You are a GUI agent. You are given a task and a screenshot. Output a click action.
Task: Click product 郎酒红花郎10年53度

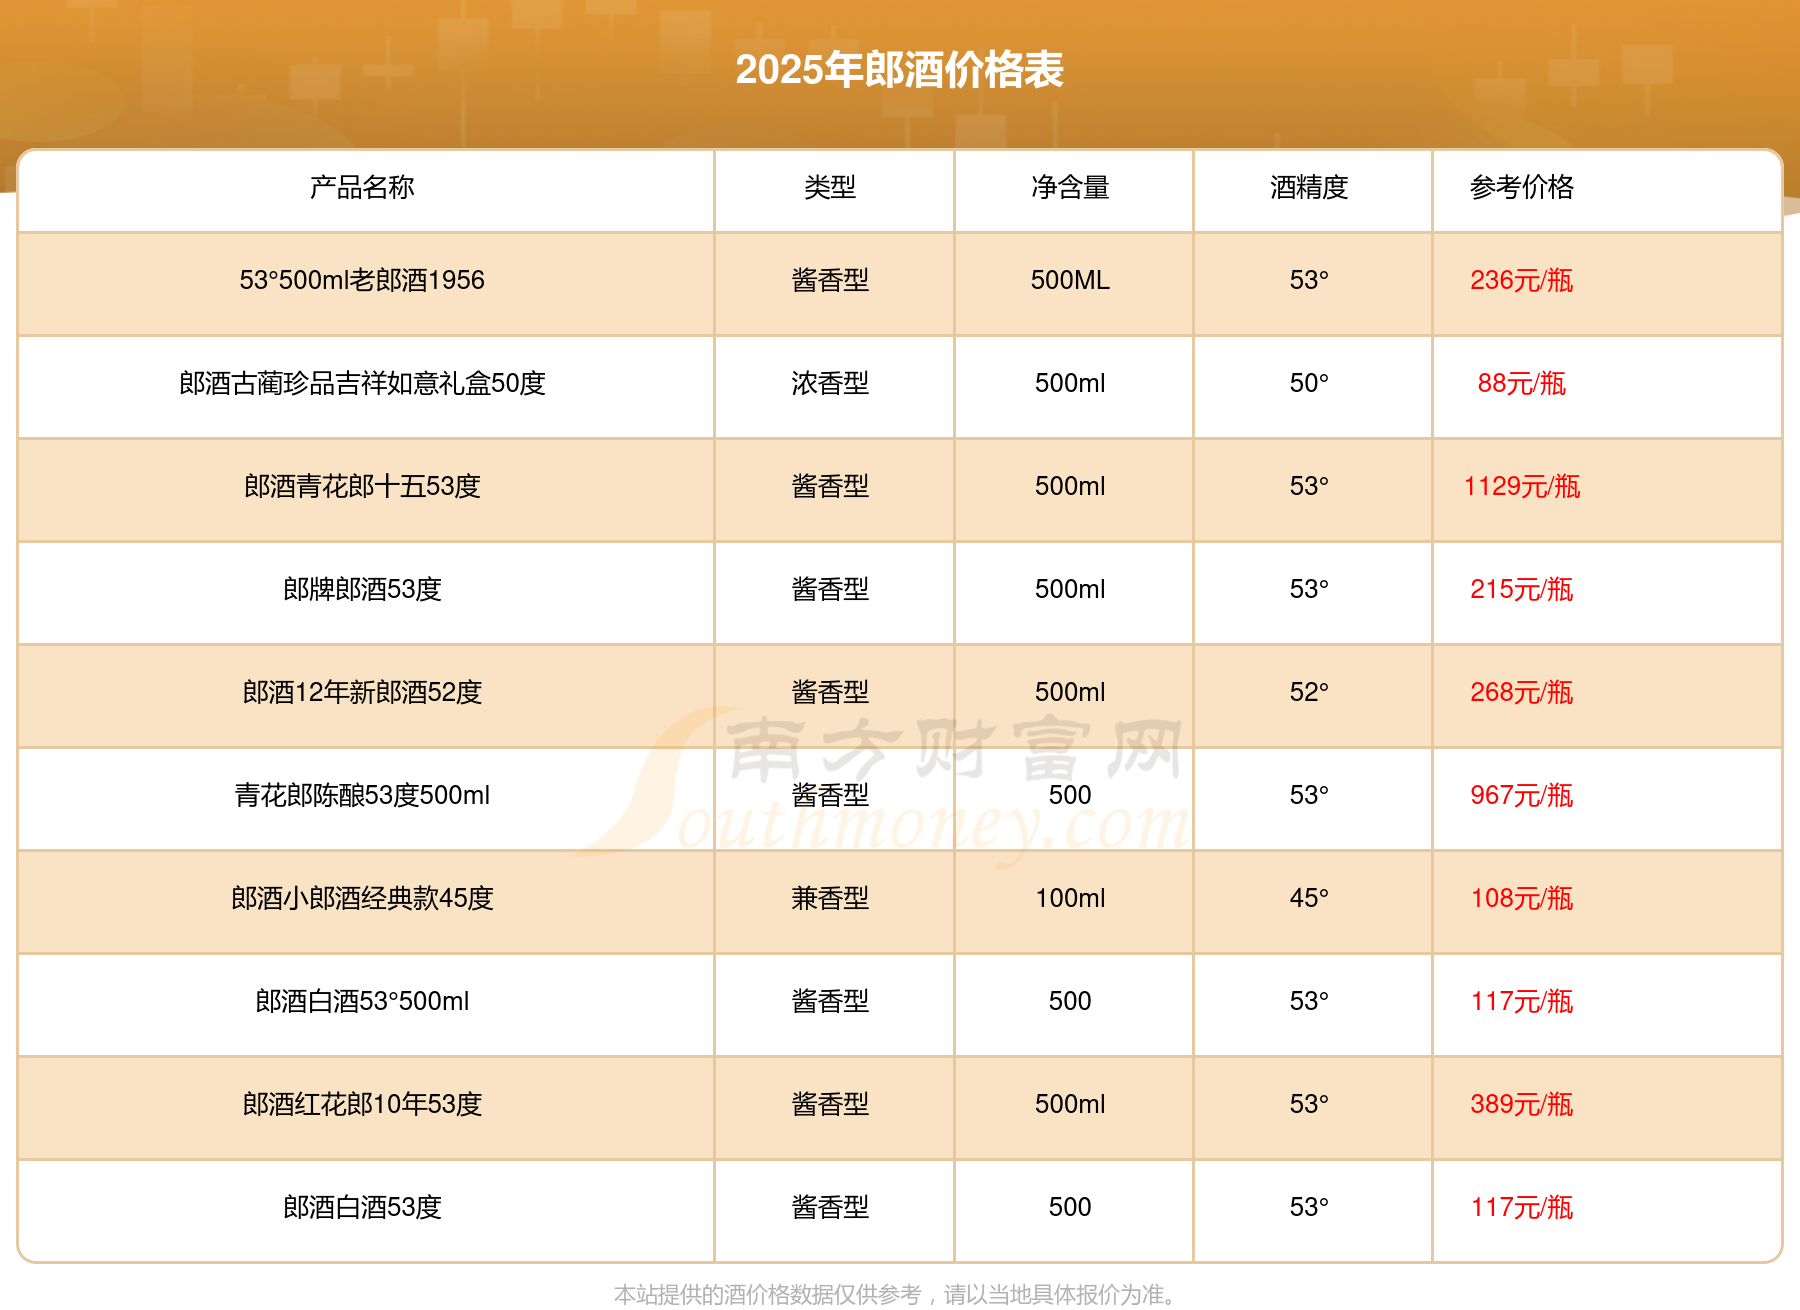coord(362,1104)
